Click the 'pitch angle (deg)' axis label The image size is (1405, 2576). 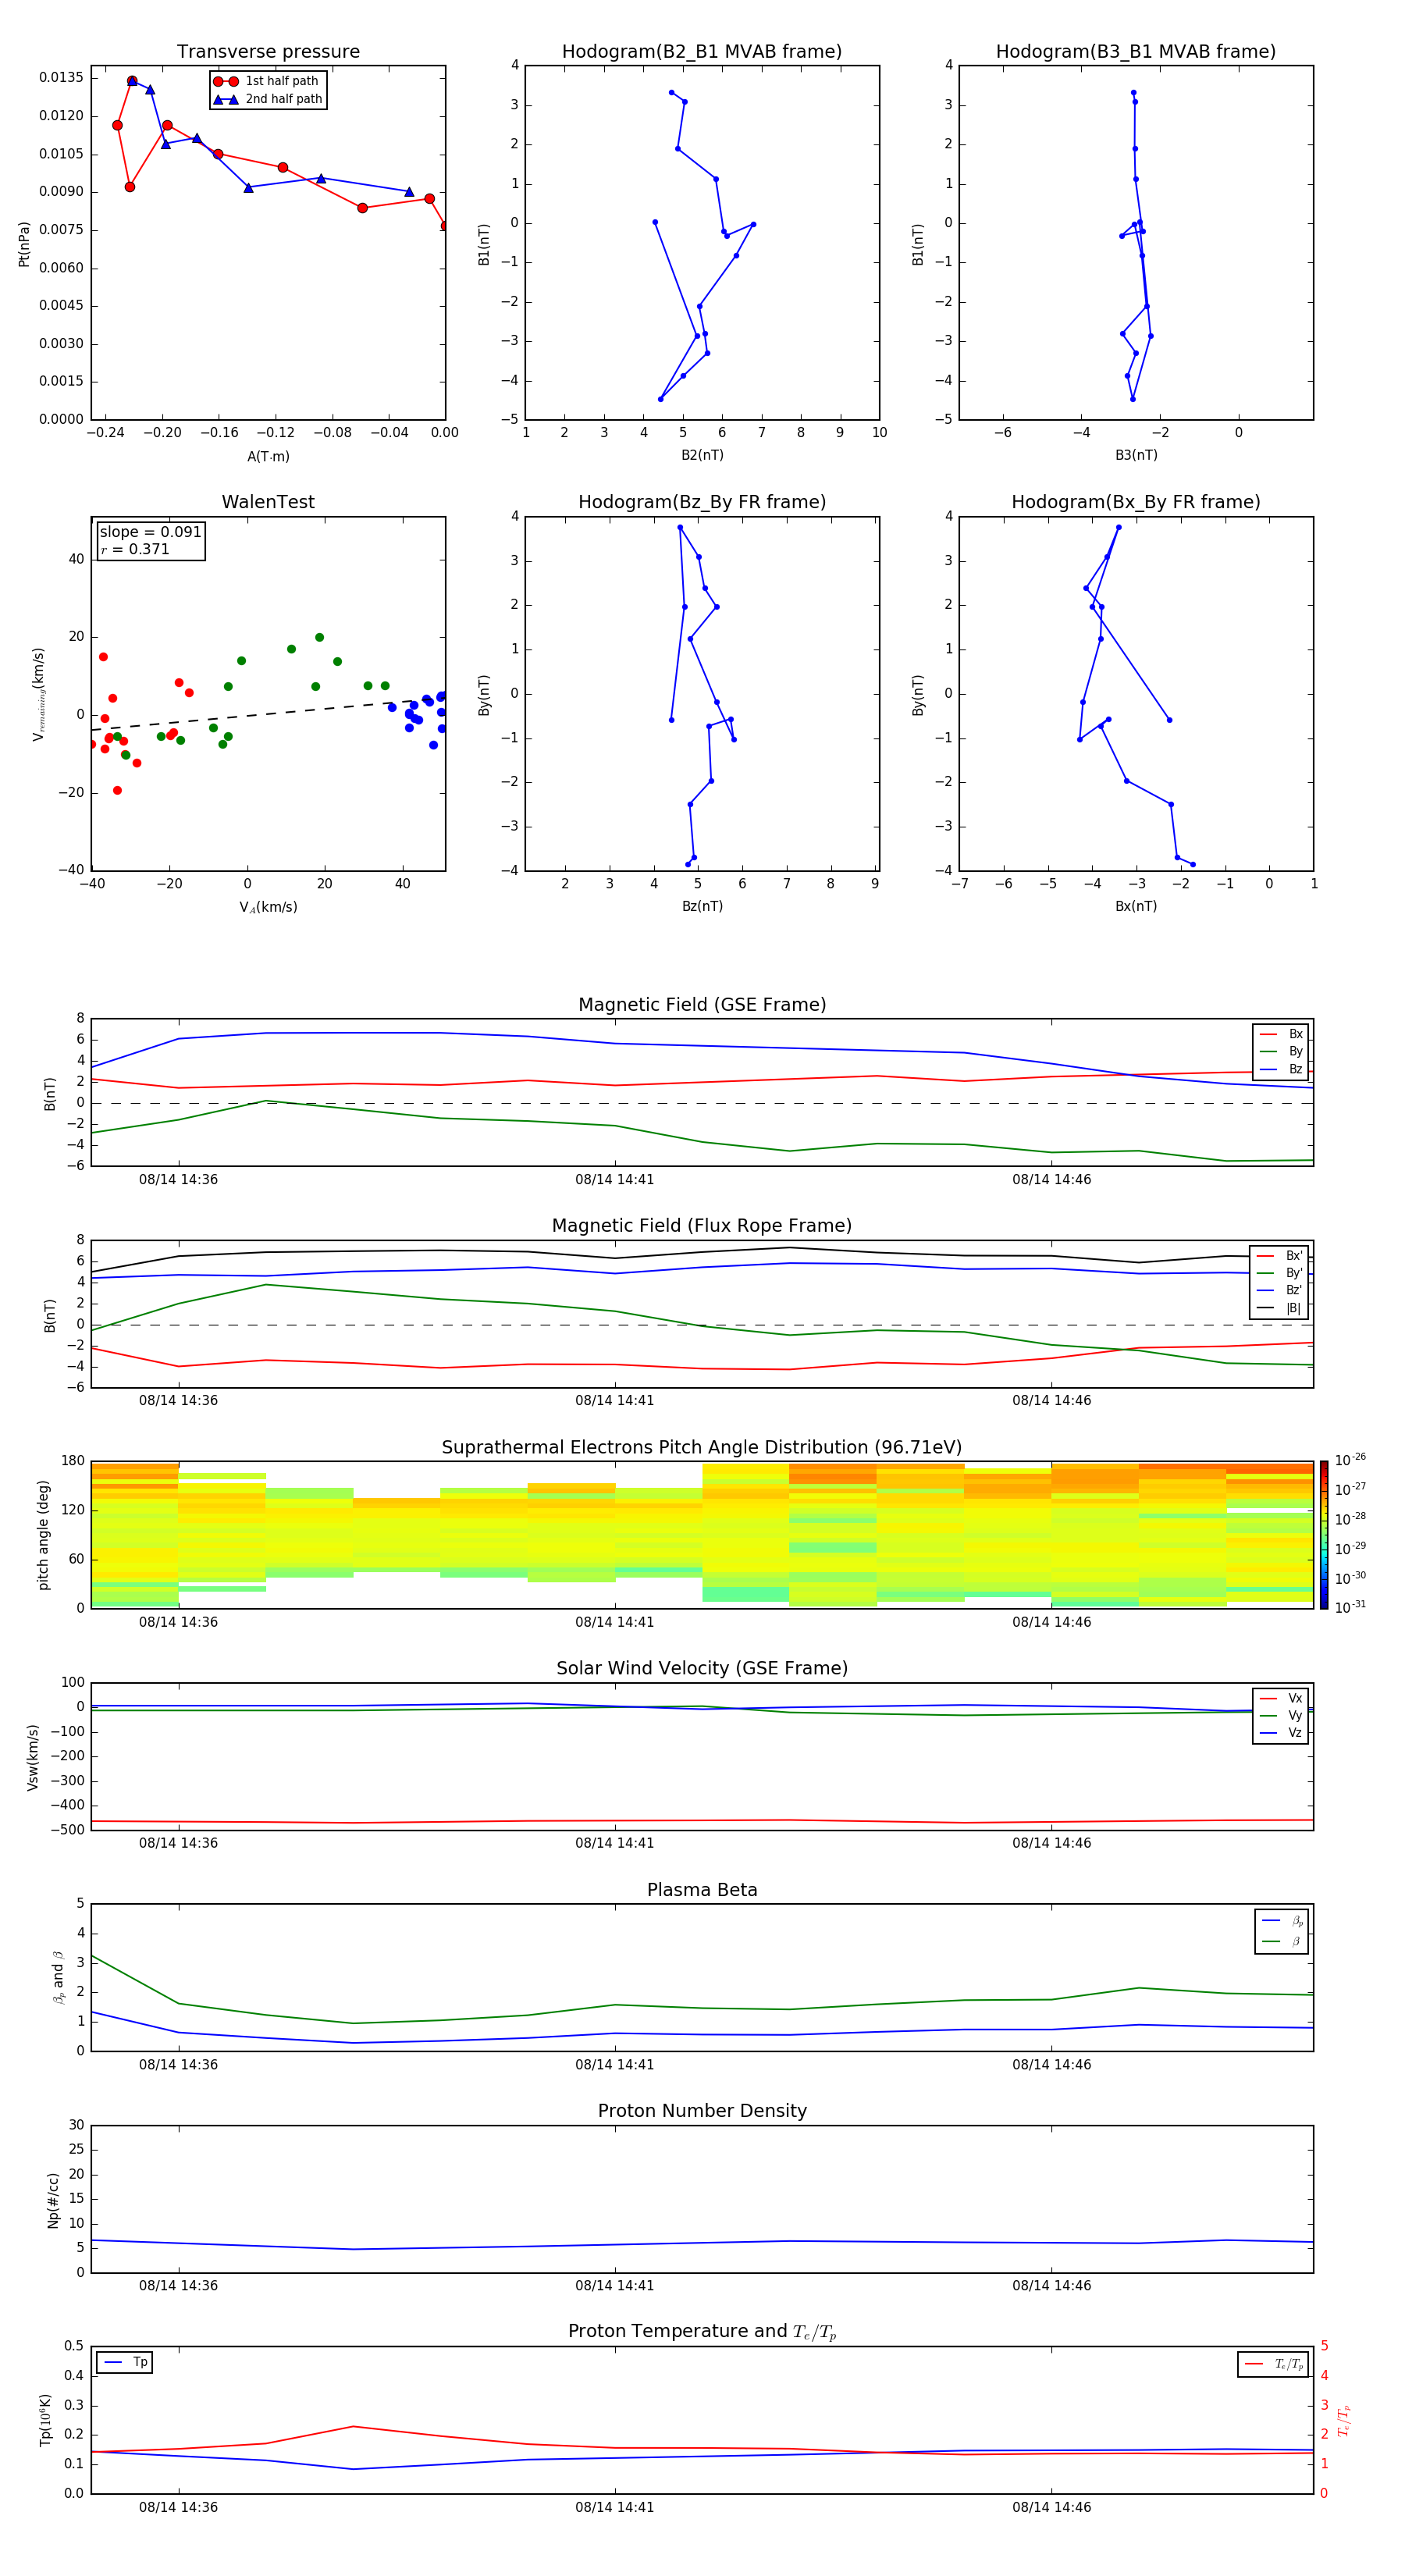click(43, 1535)
